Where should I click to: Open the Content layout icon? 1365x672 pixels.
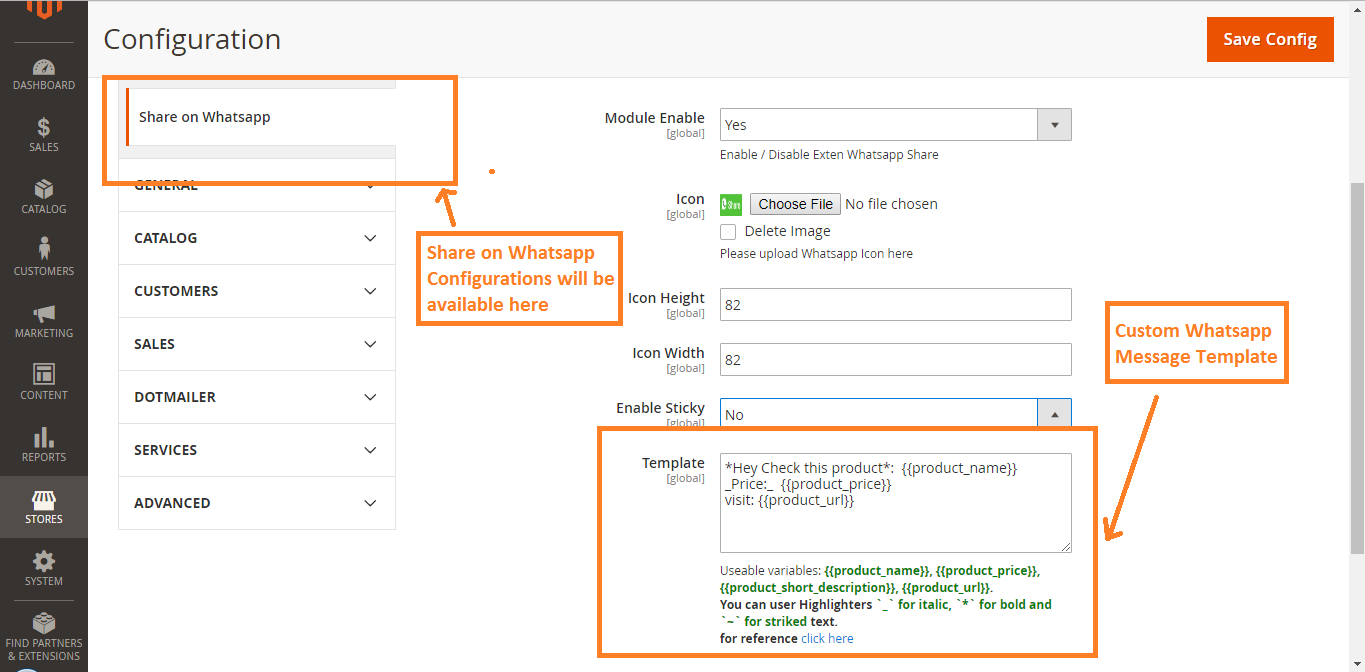click(x=44, y=374)
